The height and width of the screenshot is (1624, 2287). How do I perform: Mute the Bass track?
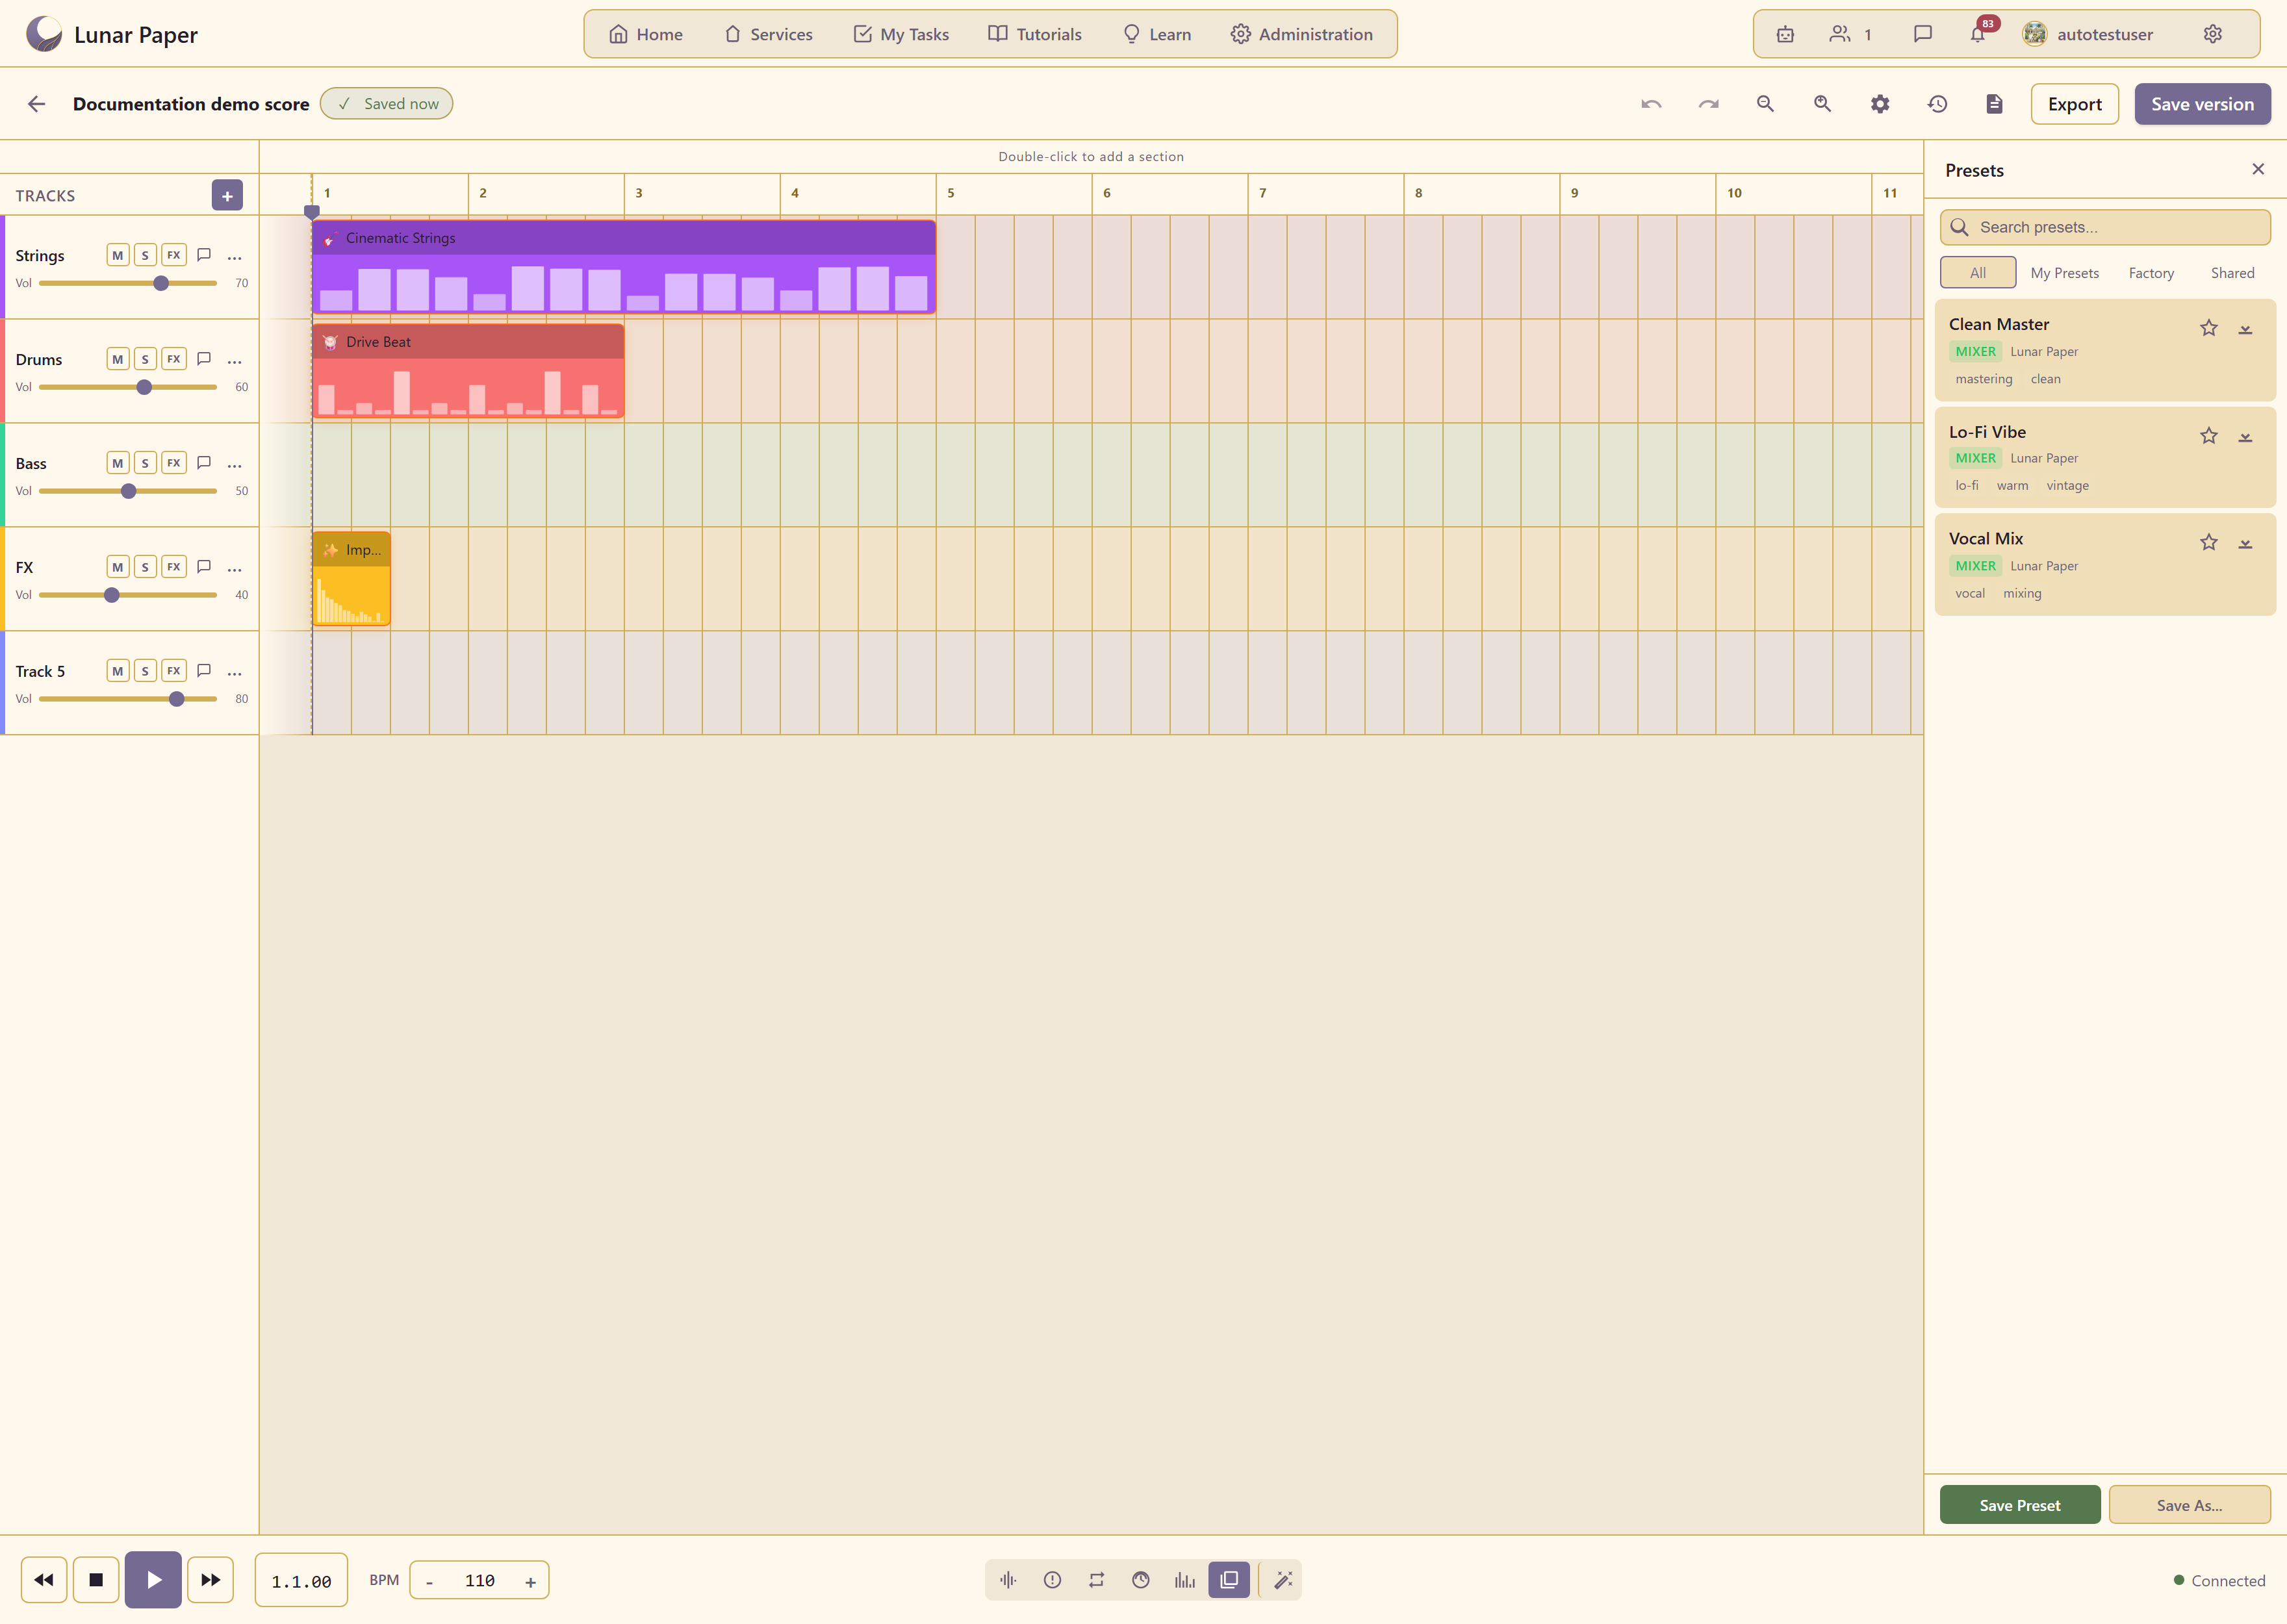coord(118,463)
